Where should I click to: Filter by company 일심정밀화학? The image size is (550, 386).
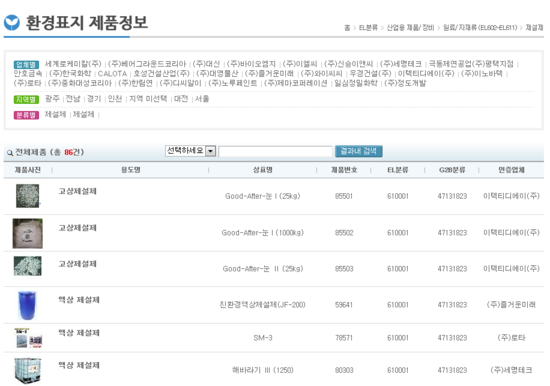point(356,83)
